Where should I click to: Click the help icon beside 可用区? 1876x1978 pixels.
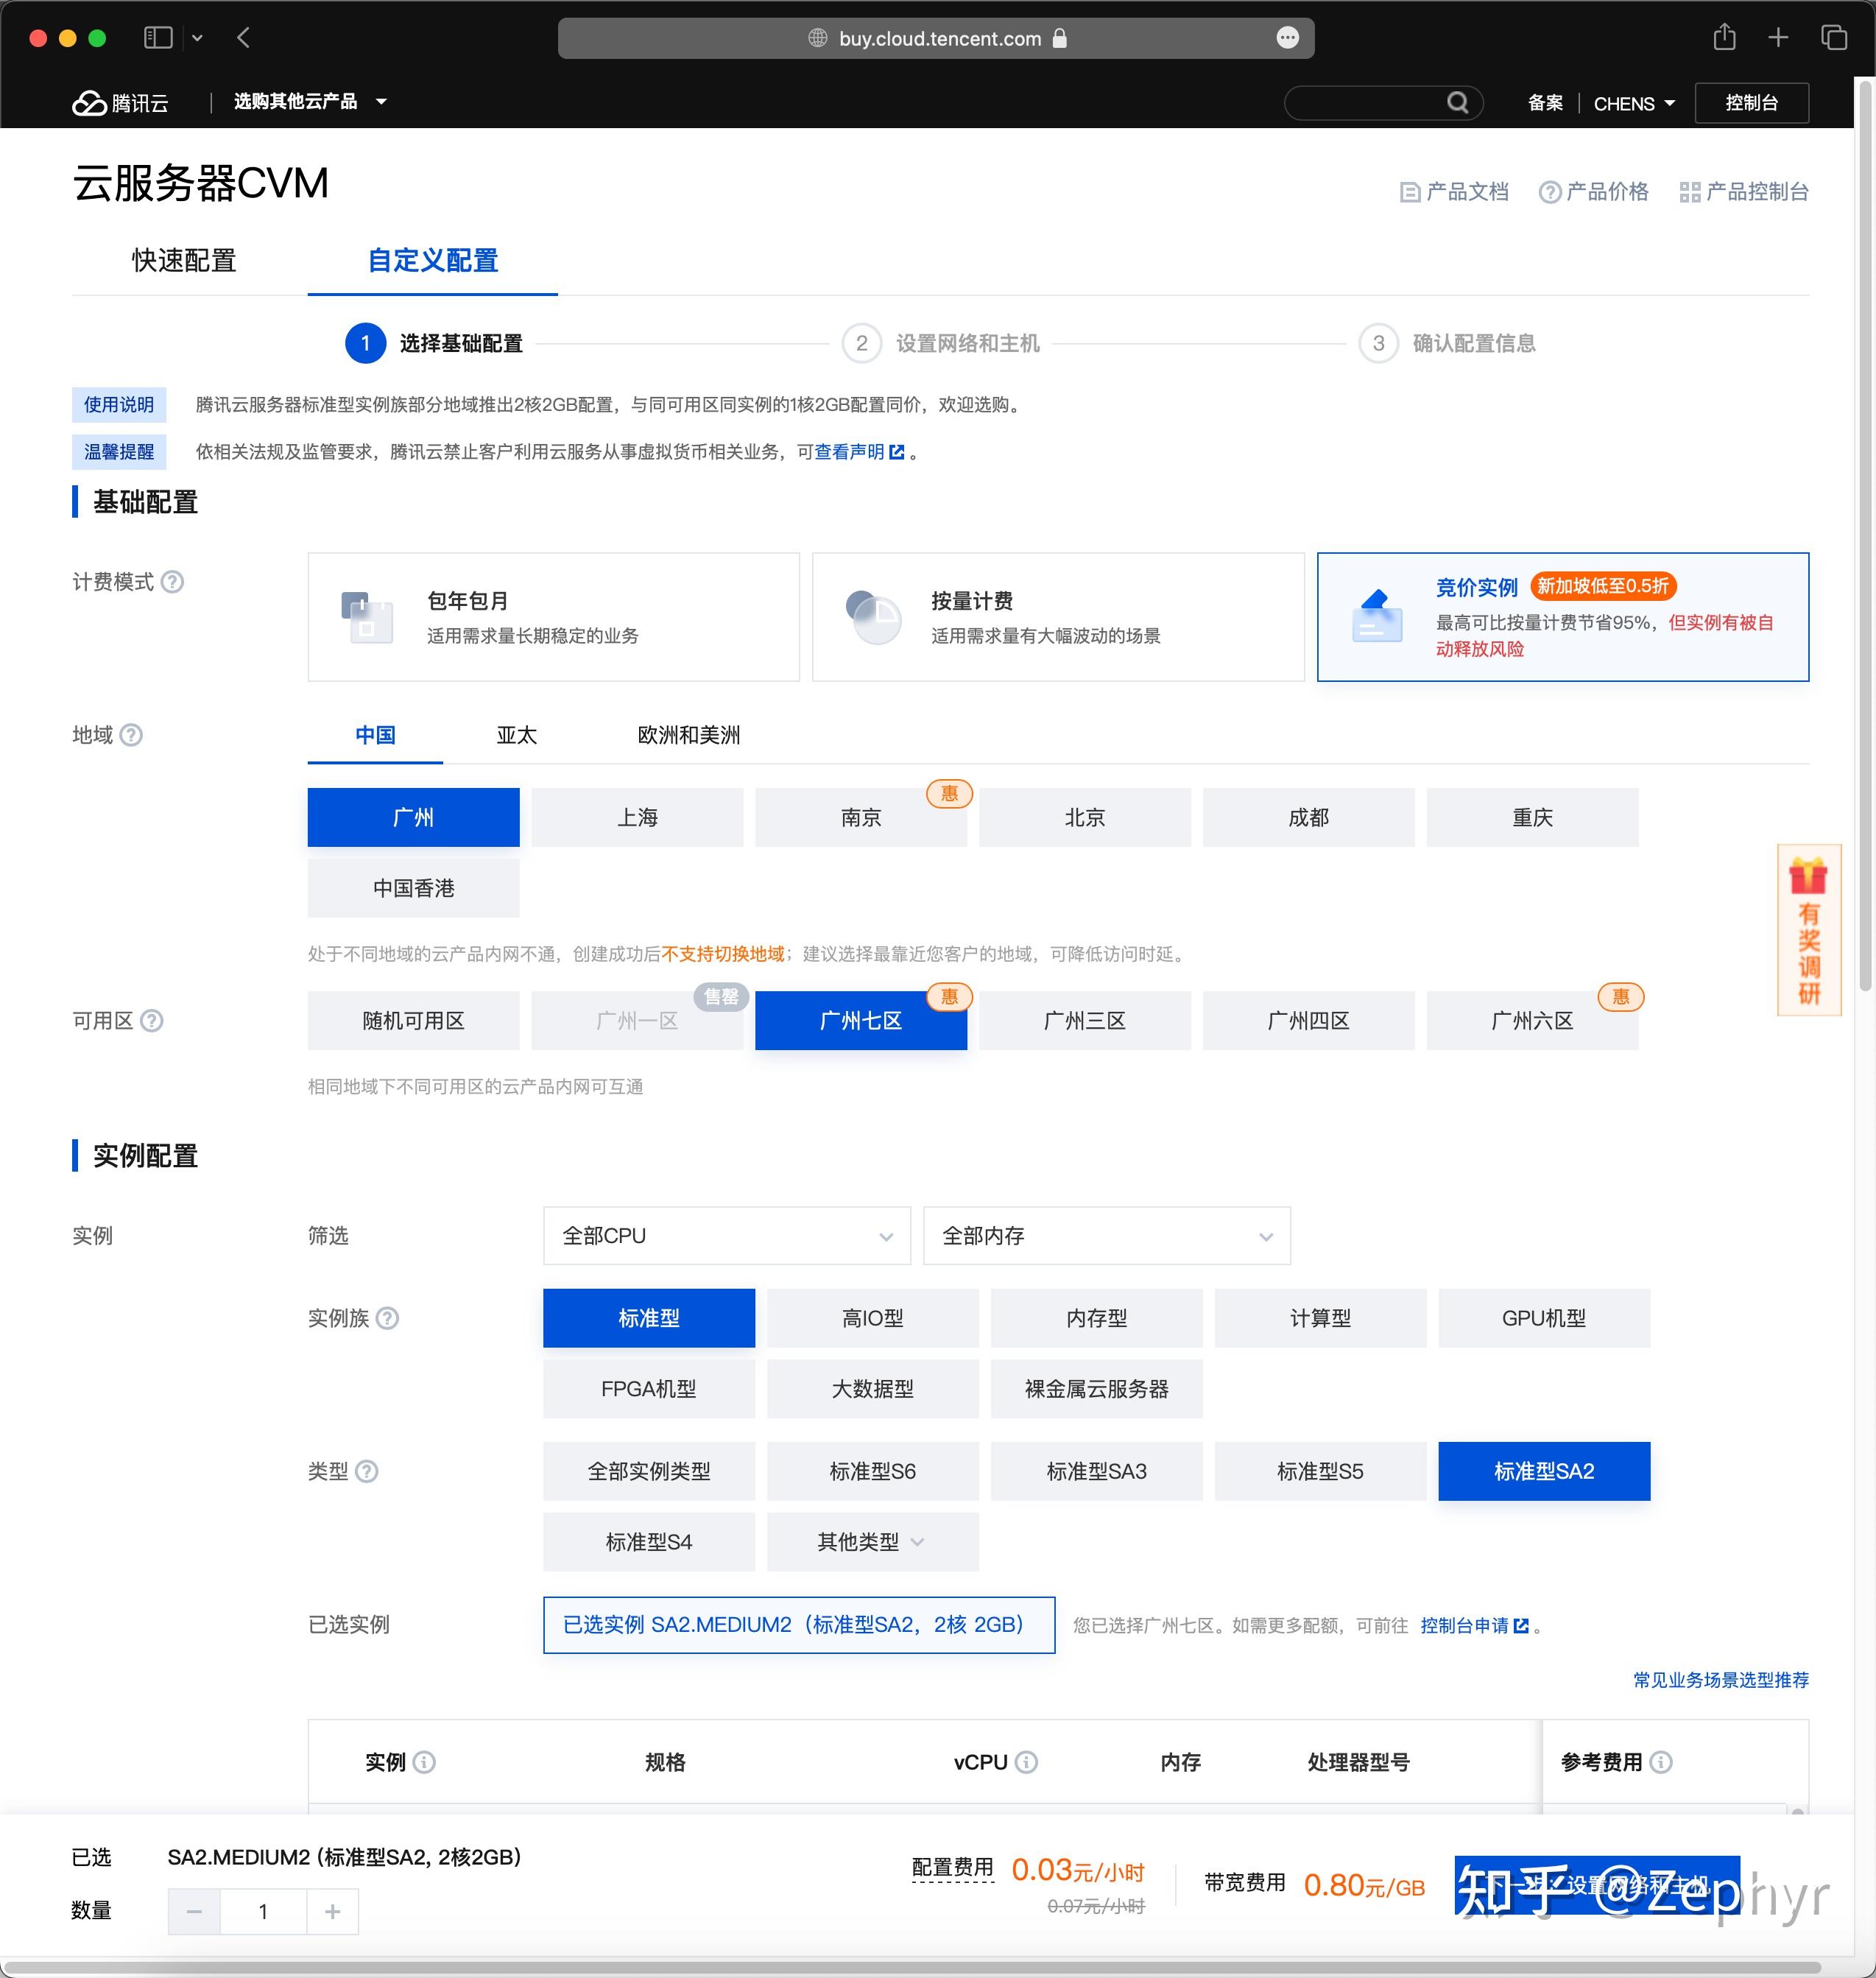tap(152, 1021)
